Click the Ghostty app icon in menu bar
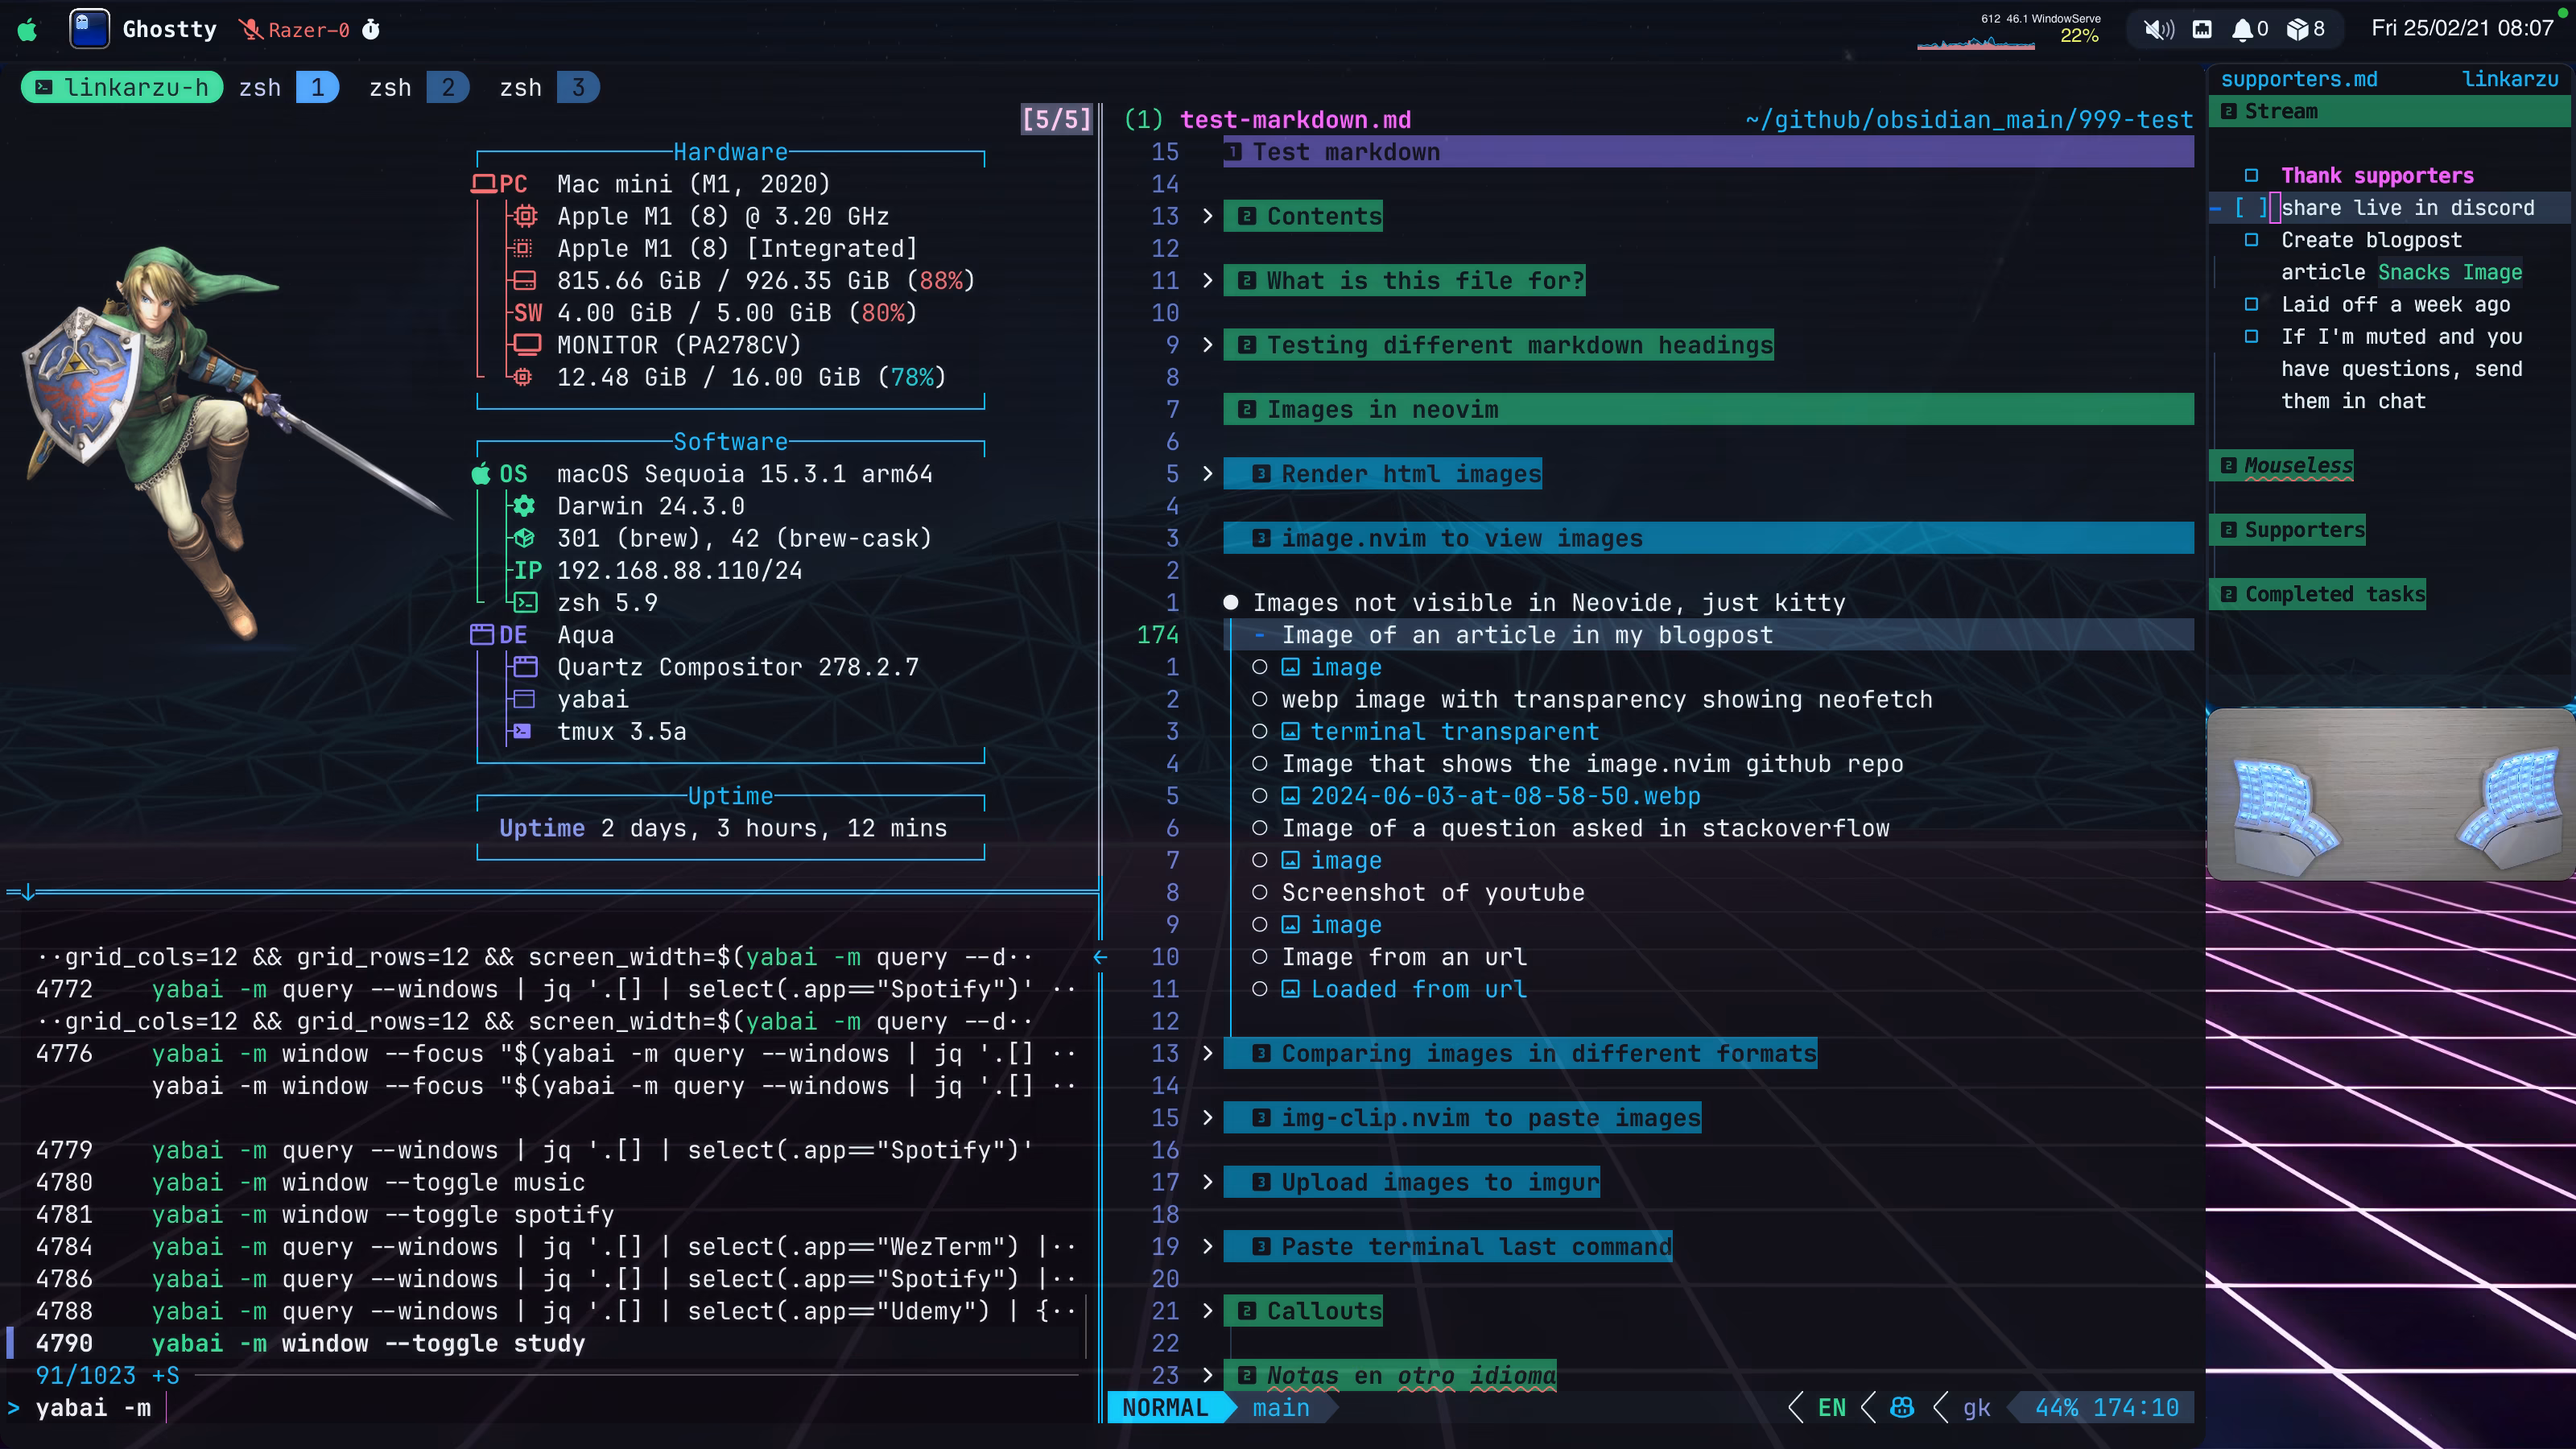This screenshot has height=1449, width=2576. click(89, 29)
